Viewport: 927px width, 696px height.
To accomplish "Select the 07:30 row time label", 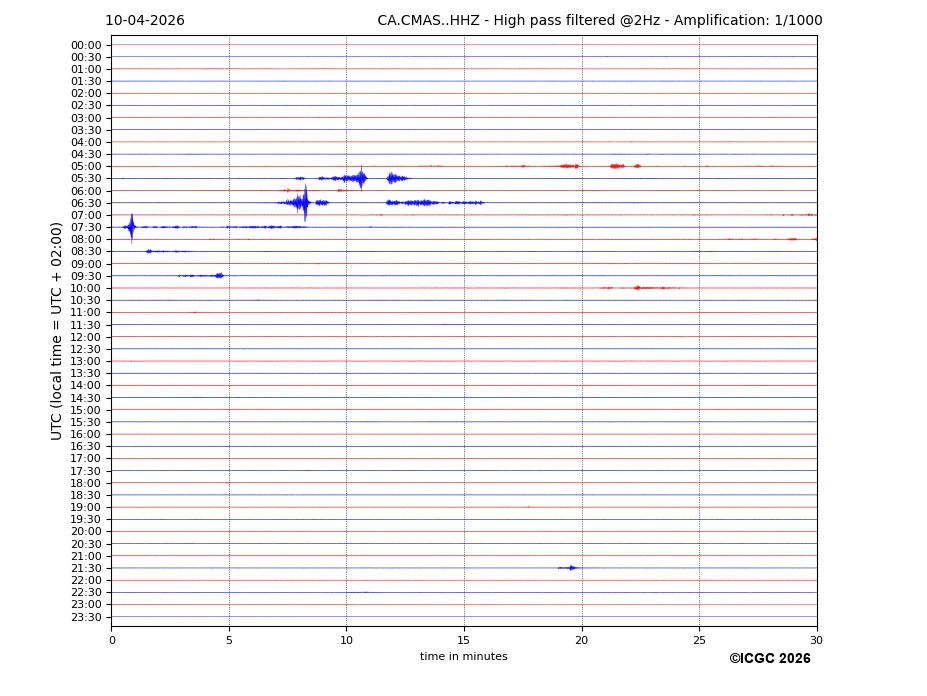I will (86, 227).
